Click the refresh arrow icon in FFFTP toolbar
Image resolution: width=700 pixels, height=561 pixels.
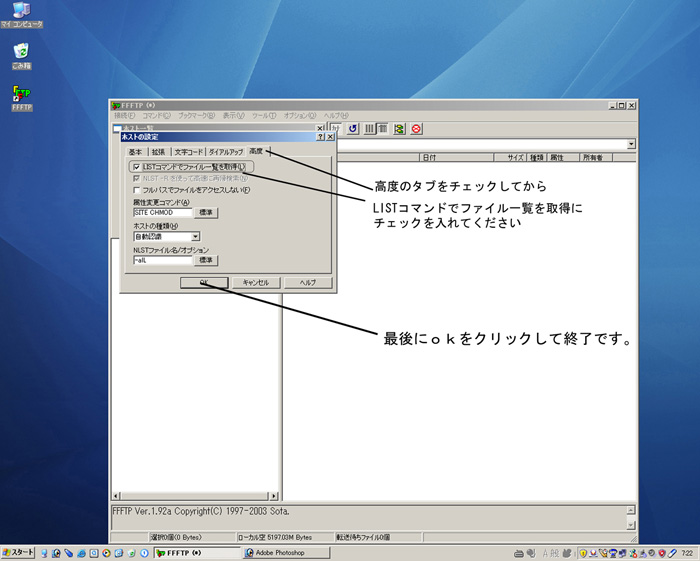click(x=353, y=129)
